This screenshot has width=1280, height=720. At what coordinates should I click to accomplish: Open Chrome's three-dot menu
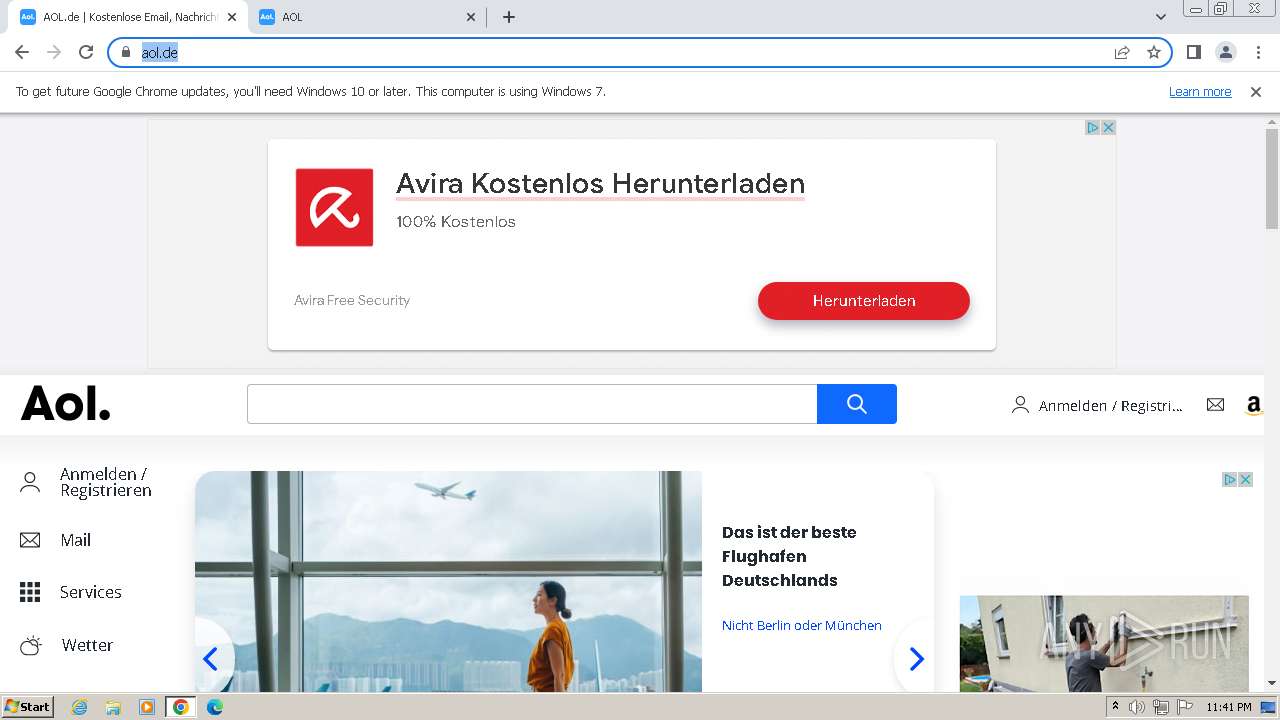point(1258,52)
